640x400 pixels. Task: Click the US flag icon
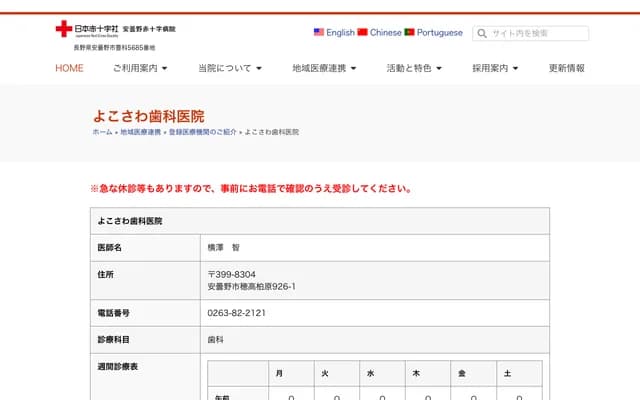point(319,32)
